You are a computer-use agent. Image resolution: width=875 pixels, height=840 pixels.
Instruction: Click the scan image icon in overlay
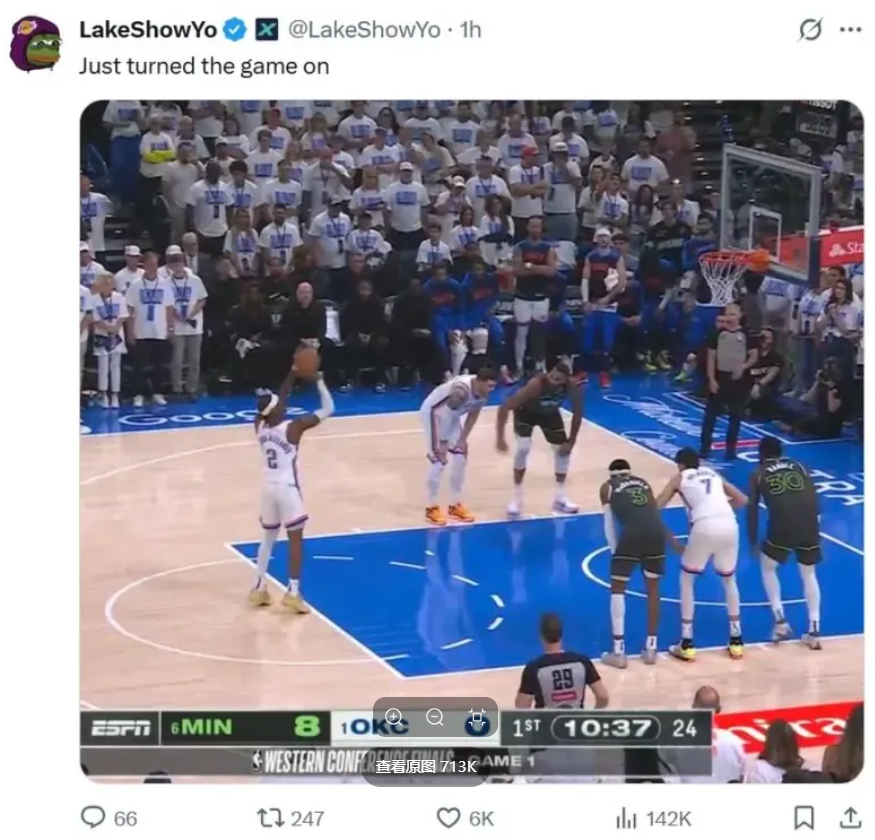477,717
